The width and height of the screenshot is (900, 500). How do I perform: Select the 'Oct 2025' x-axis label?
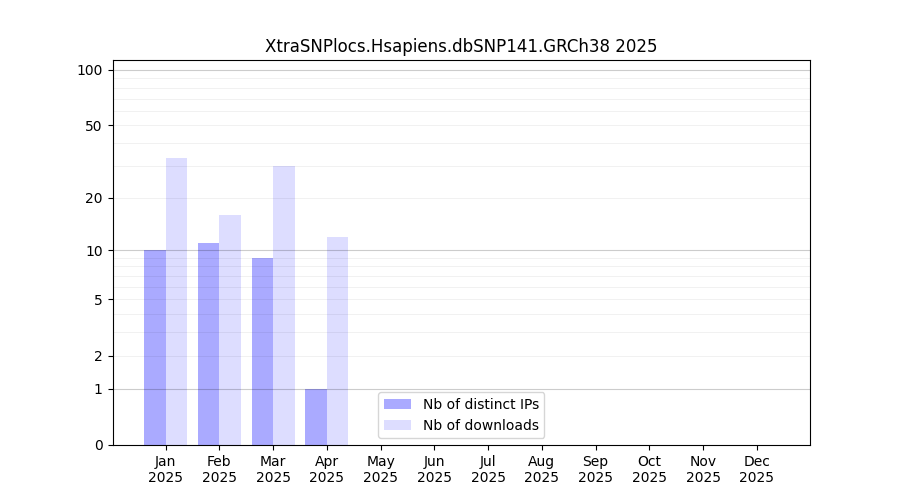[649, 469]
